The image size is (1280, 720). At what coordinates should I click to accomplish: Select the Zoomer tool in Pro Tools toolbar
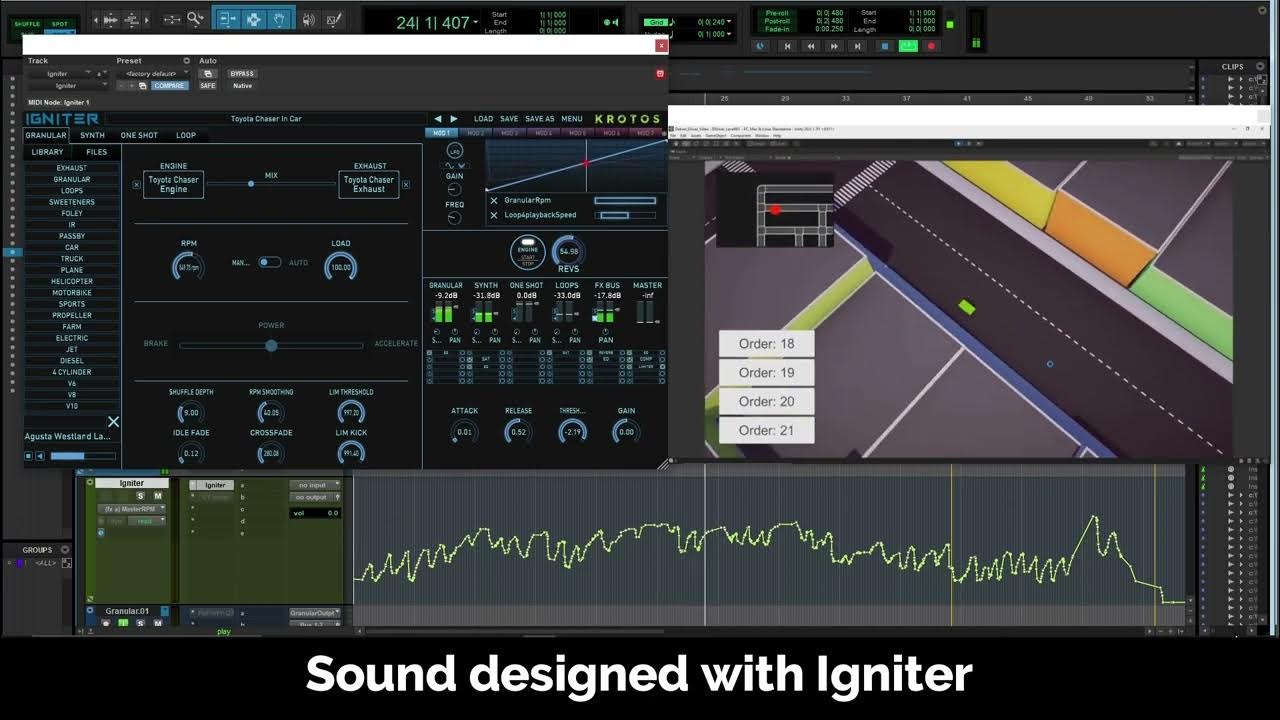pyautogui.click(x=195, y=18)
